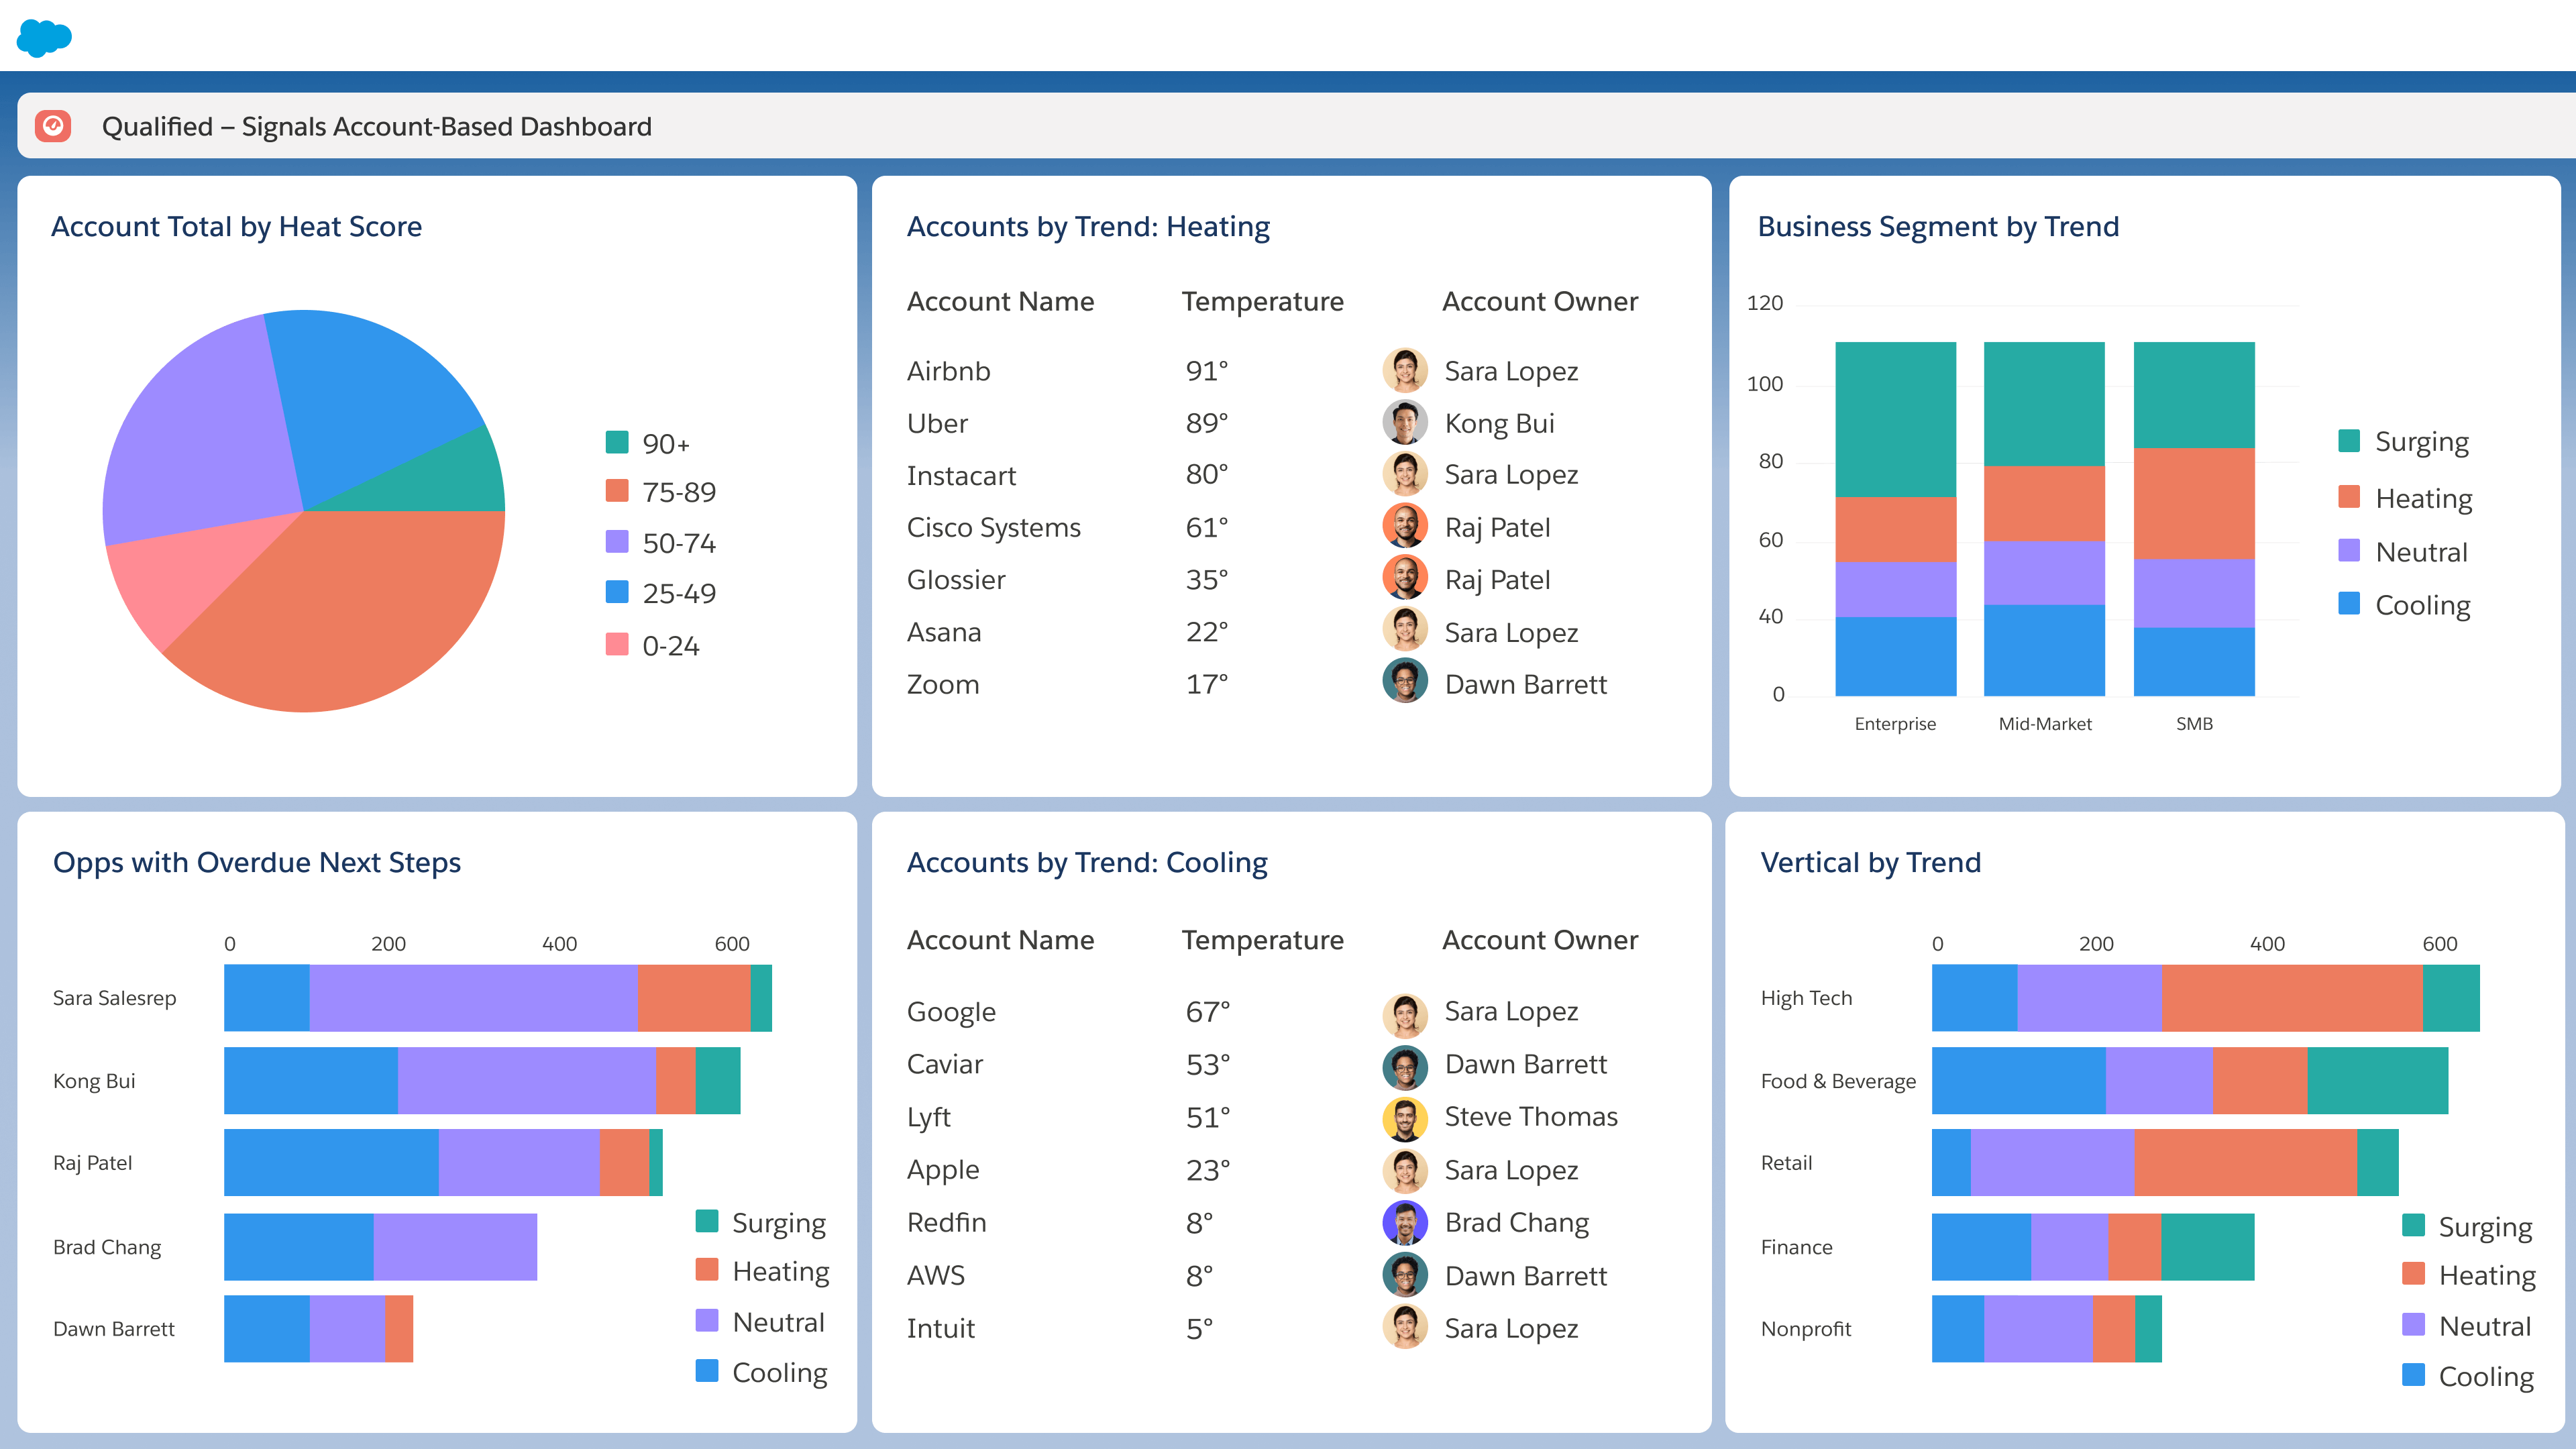2576x1449 pixels.
Task: Click the Mid-Market axis label
Action: (x=2044, y=724)
